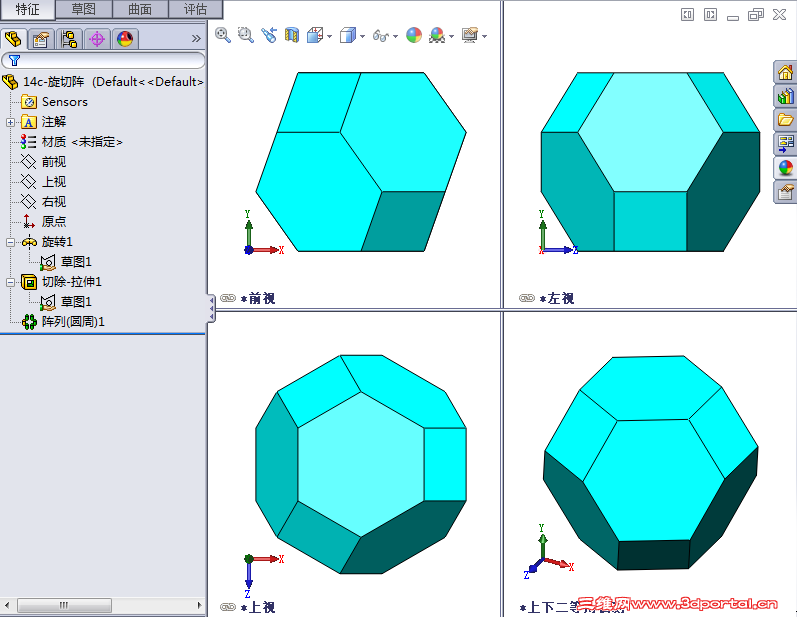Screen dimensions: 797x617
Task: Click the *上视 viewport label
Action: tap(258, 607)
